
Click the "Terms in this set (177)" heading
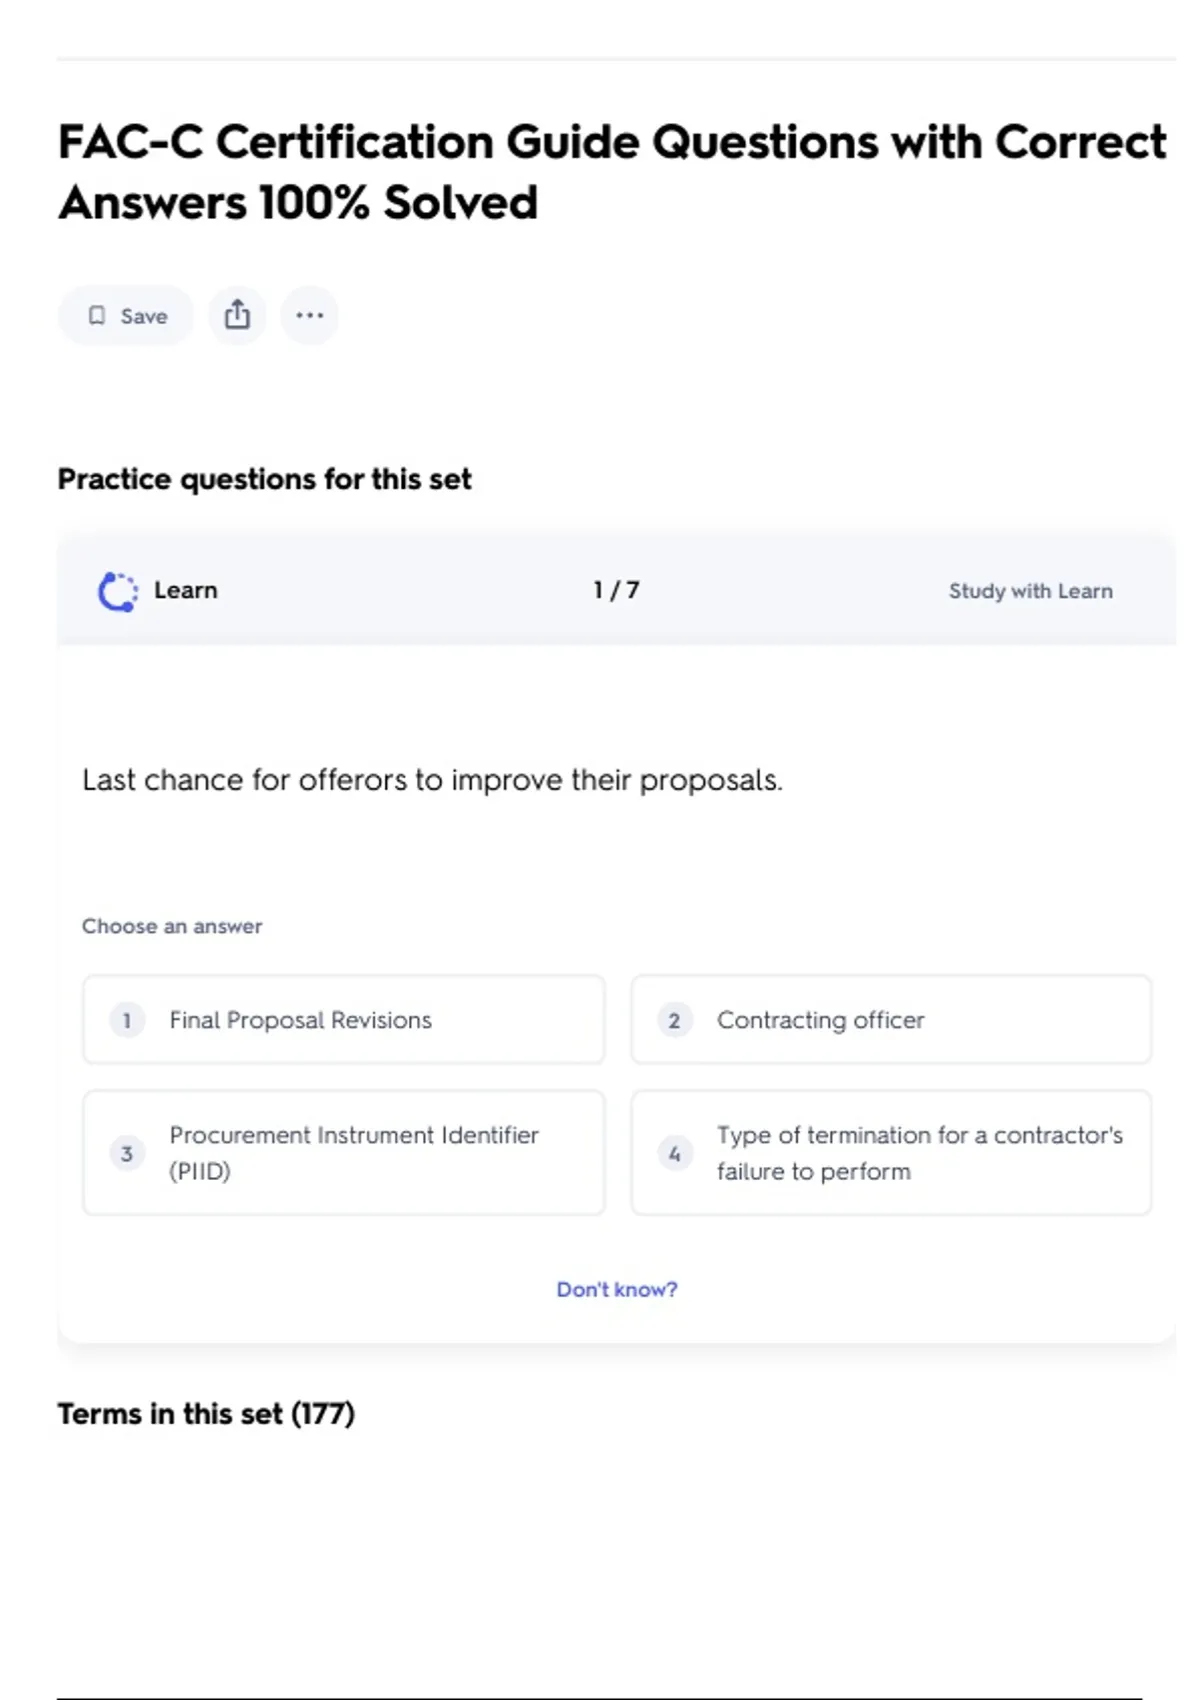click(x=206, y=1413)
